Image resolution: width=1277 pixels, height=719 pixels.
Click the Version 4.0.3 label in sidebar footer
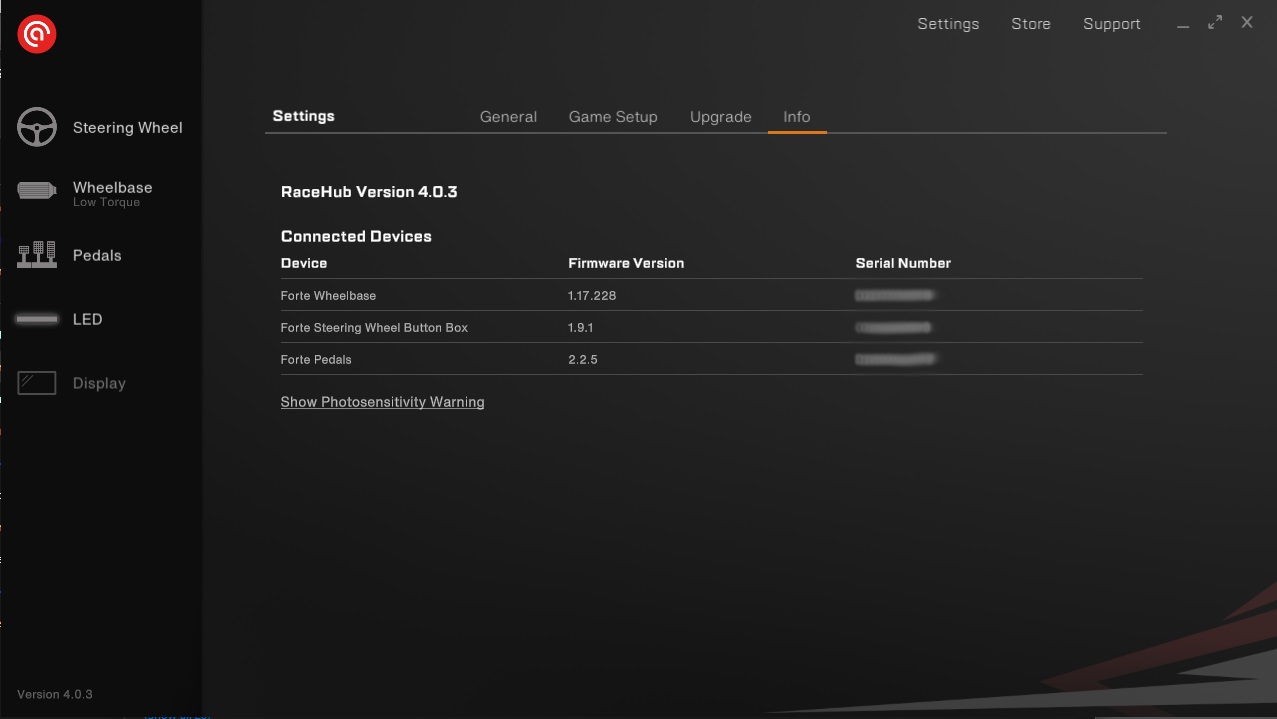(55, 694)
